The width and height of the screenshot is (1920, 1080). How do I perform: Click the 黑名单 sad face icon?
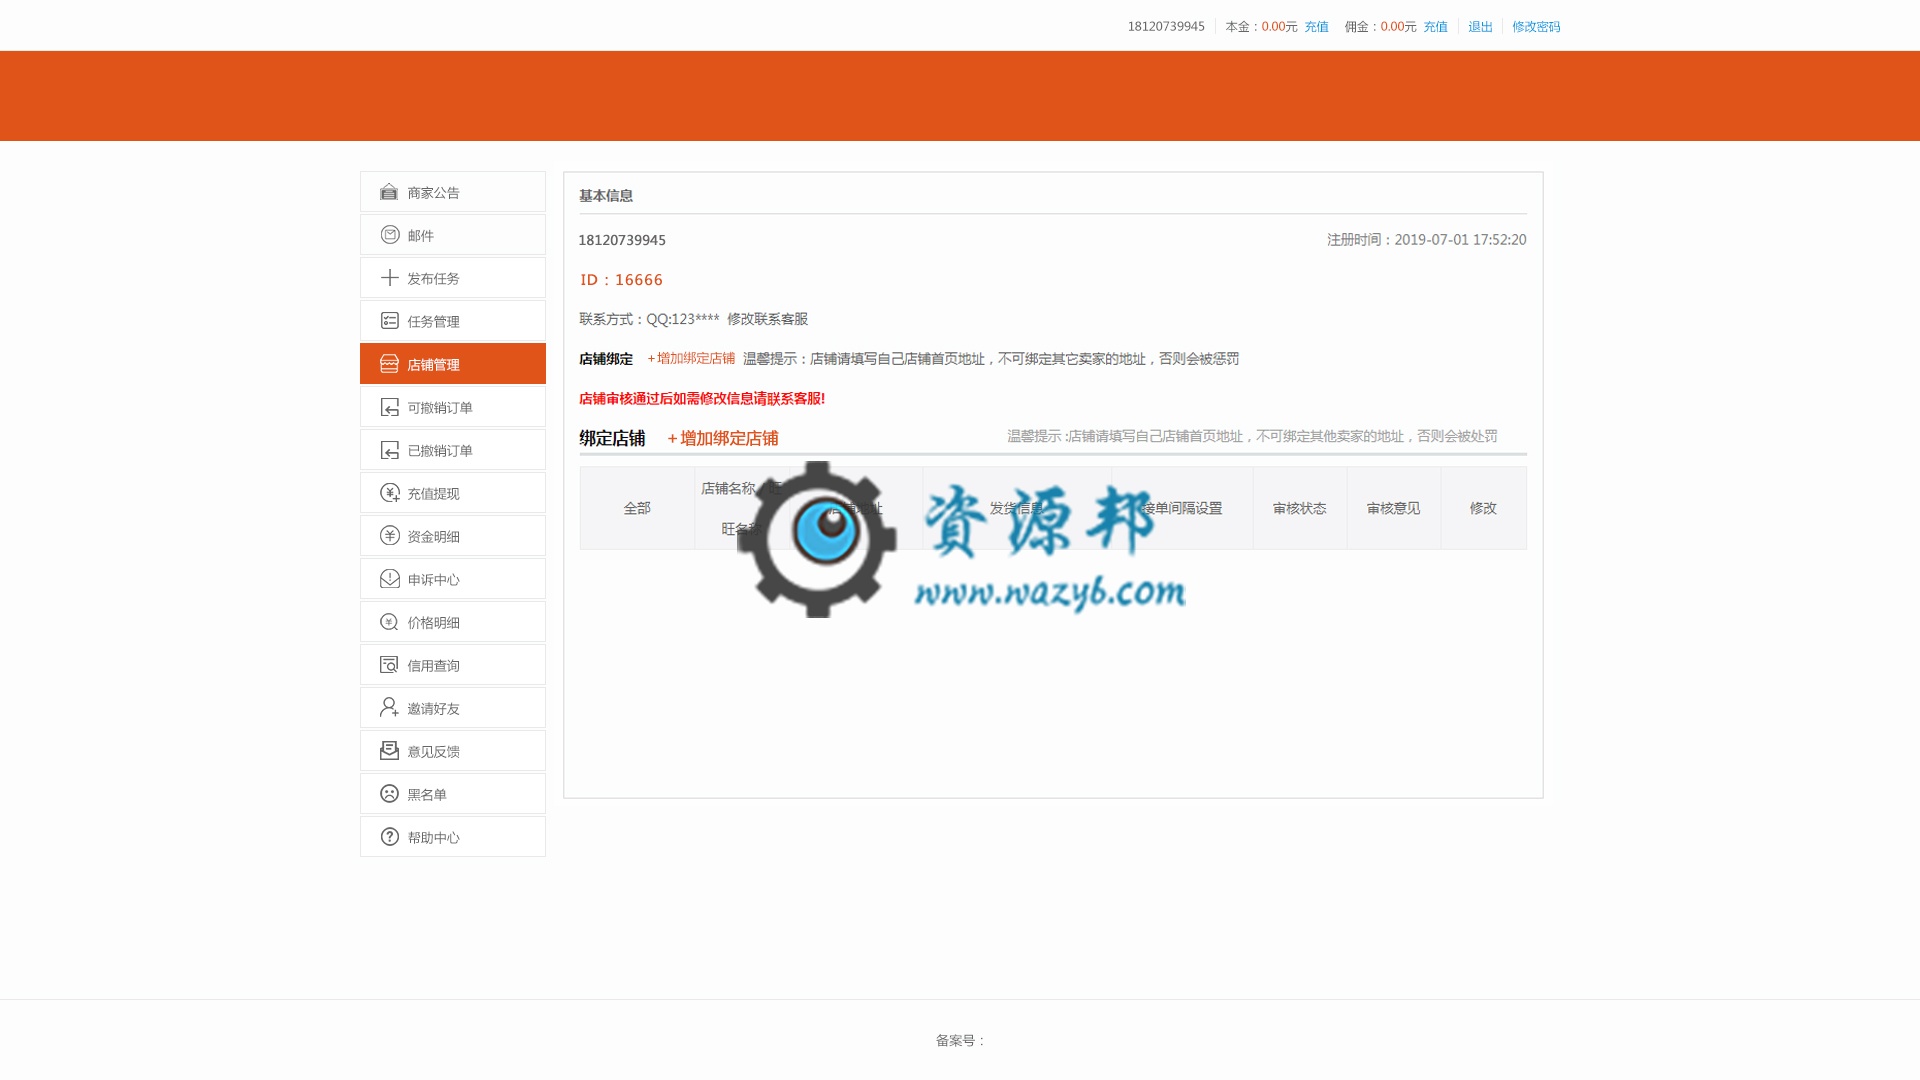(389, 794)
